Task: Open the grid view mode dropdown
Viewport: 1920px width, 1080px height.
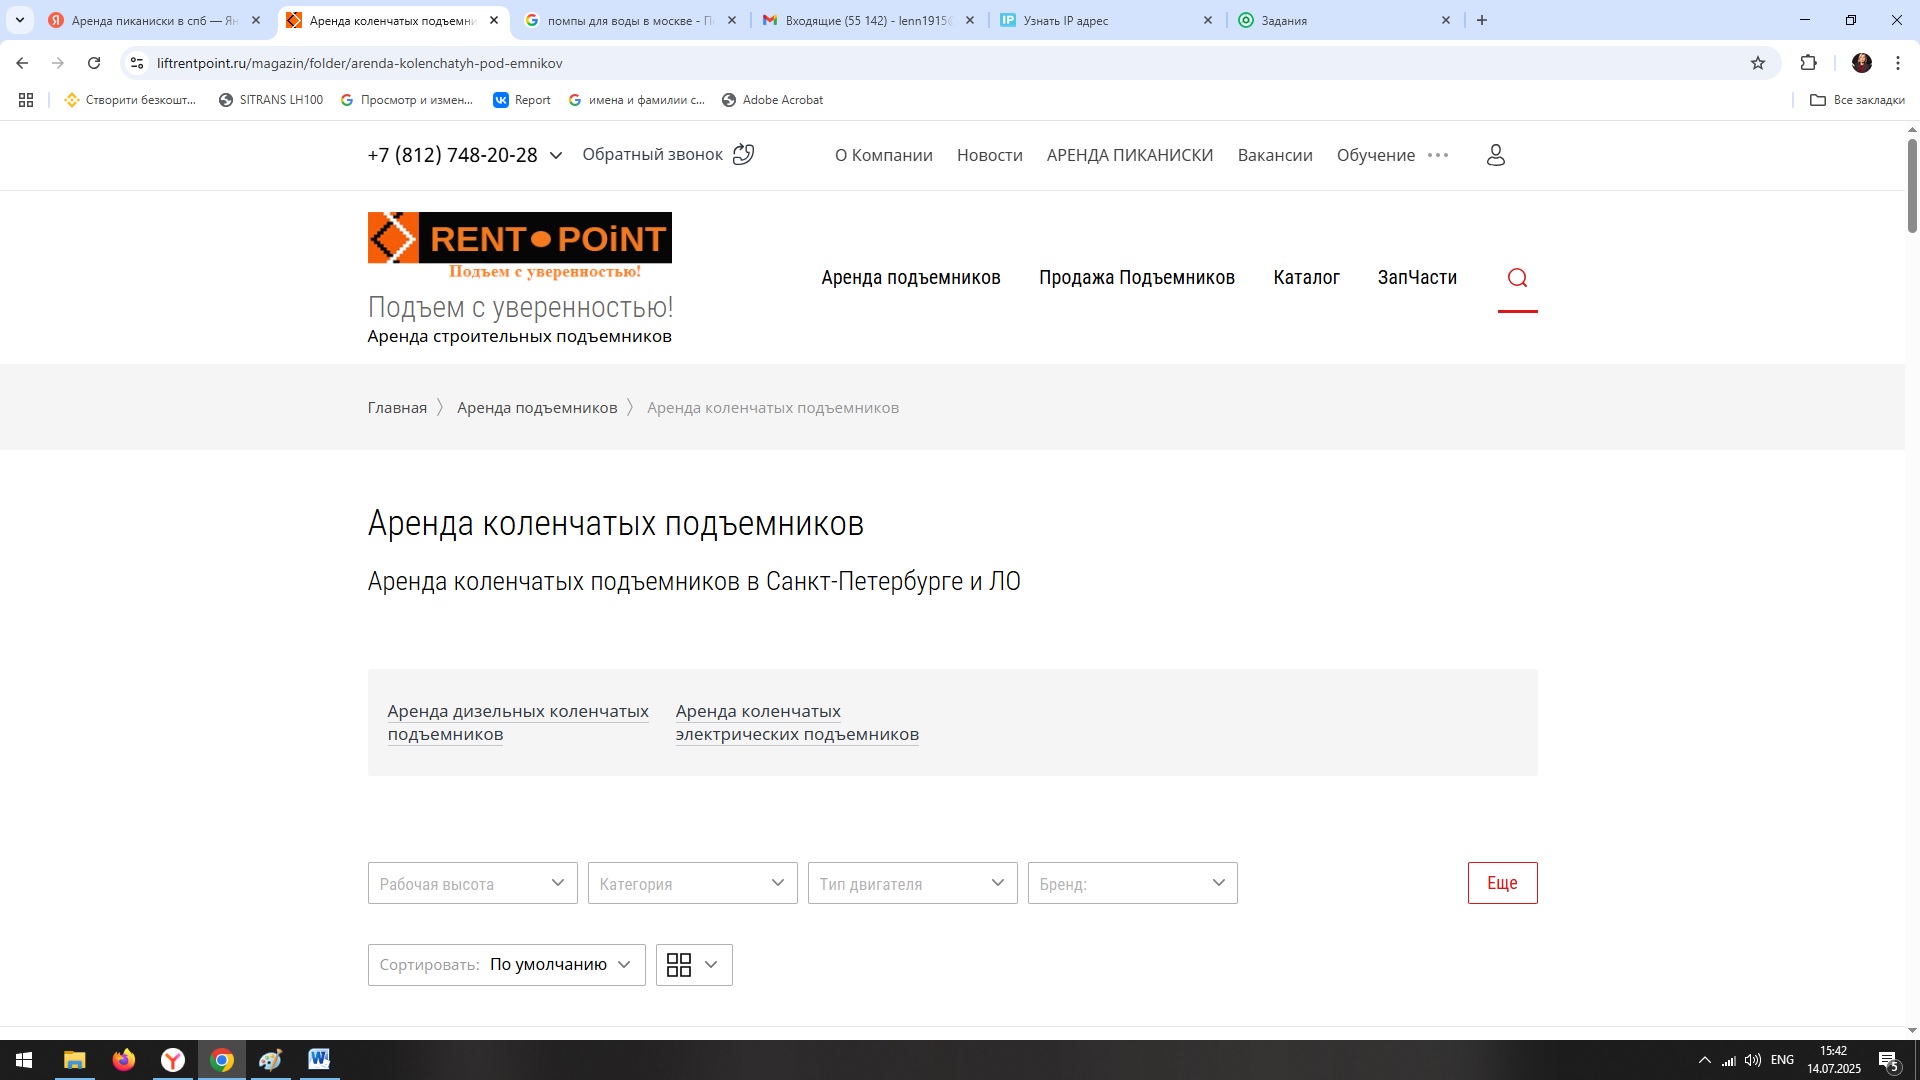Action: click(x=694, y=965)
